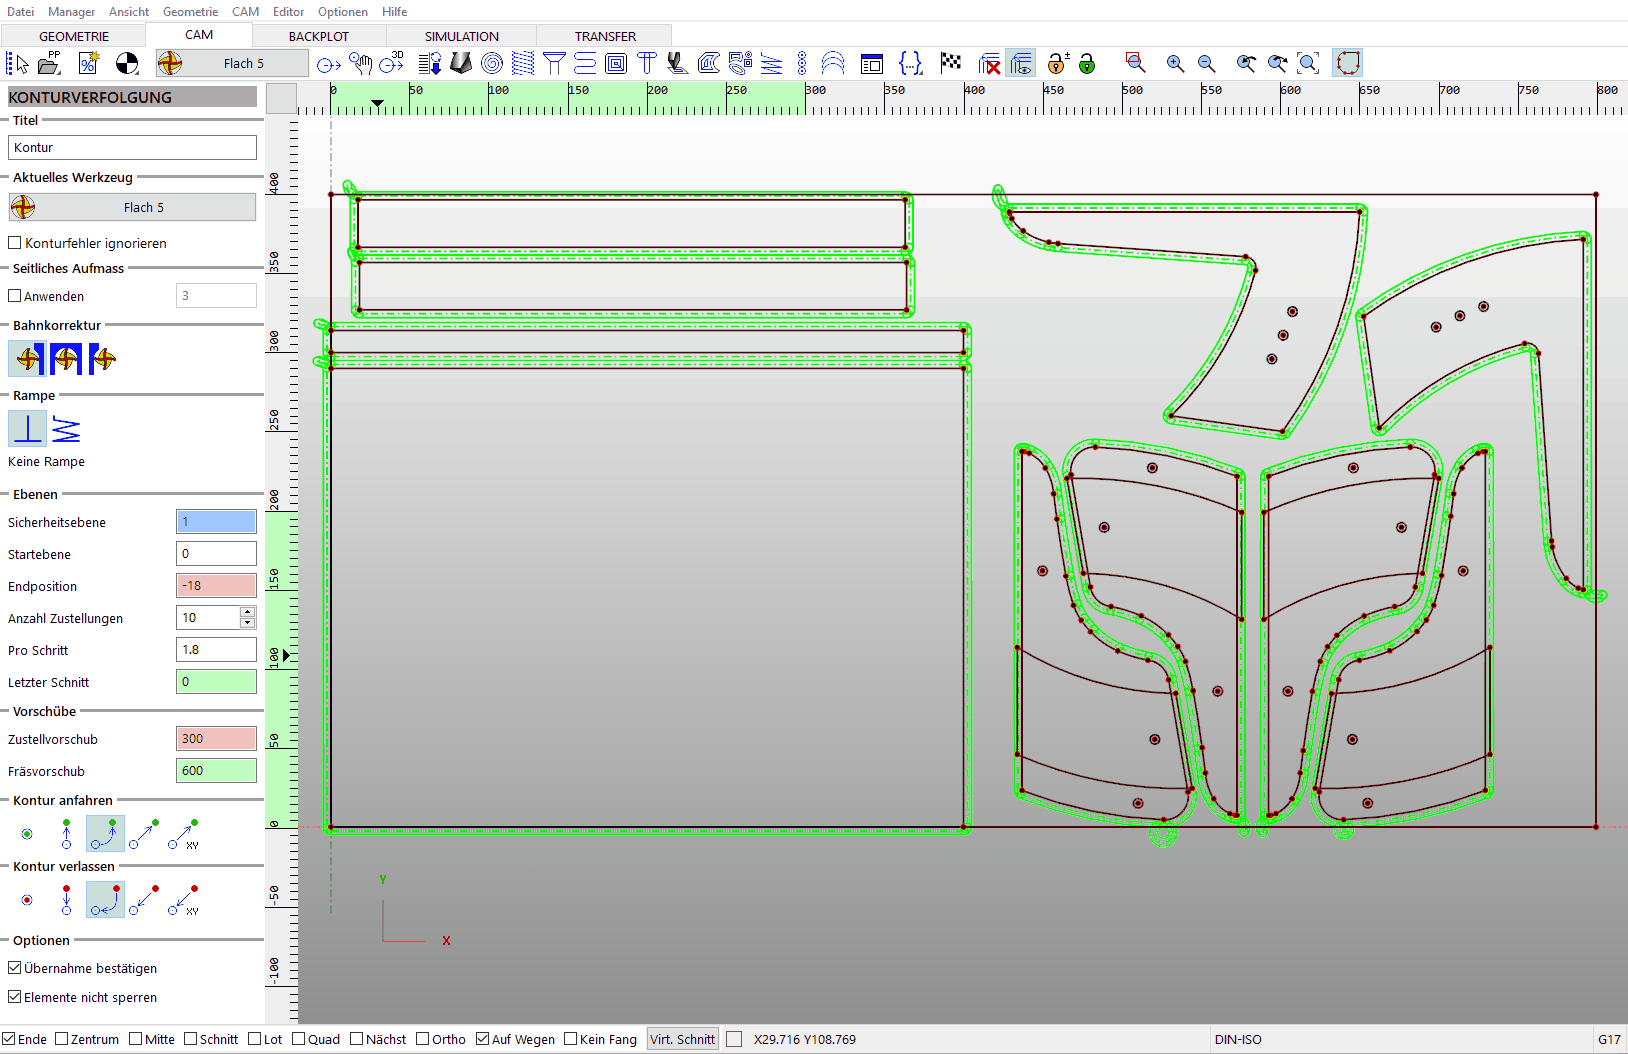Select the spiral pocket milling icon

(491, 63)
